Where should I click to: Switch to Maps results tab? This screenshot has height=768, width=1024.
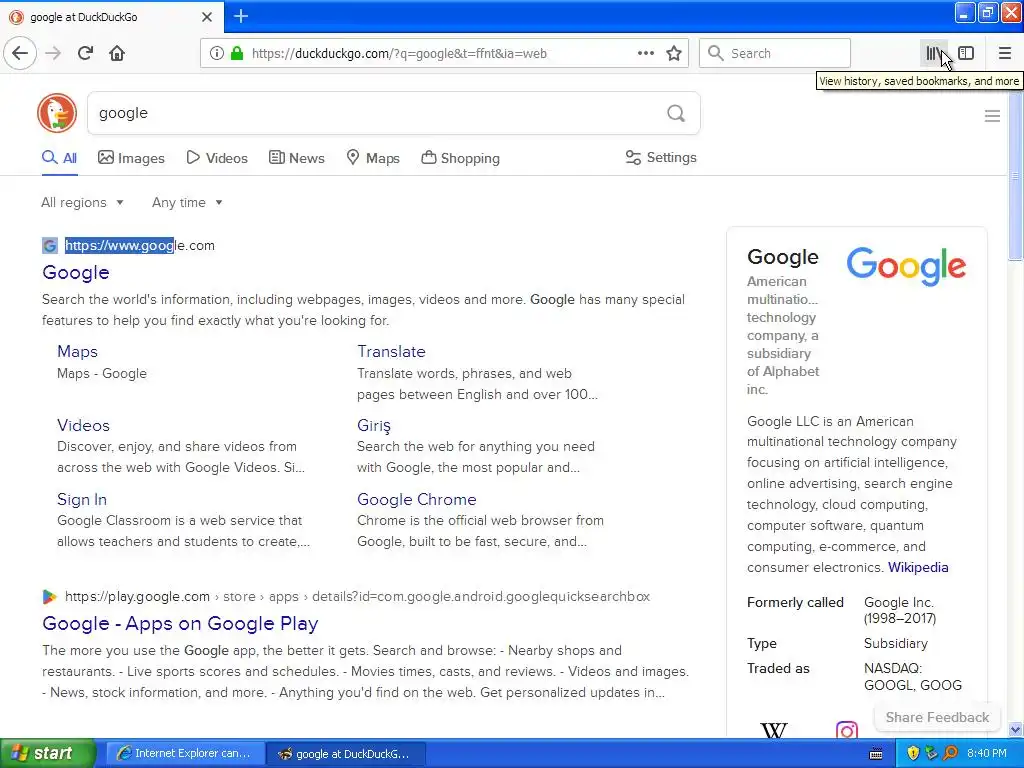tap(373, 158)
